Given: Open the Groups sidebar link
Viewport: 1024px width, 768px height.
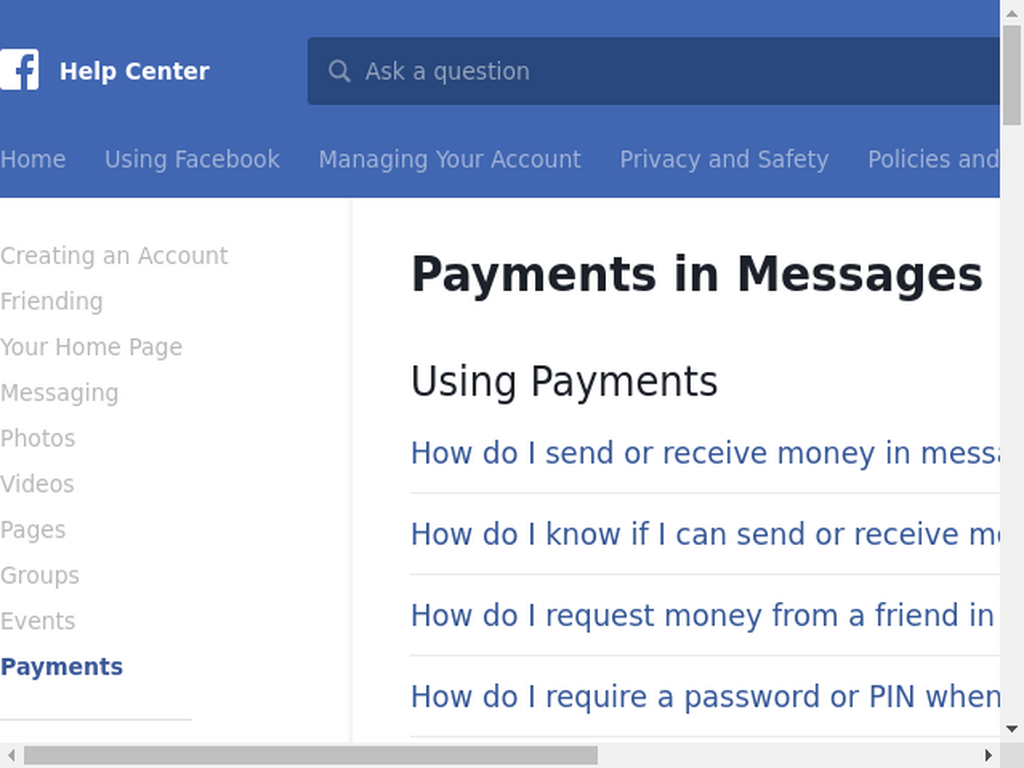Looking at the screenshot, I should click(39, 575).
